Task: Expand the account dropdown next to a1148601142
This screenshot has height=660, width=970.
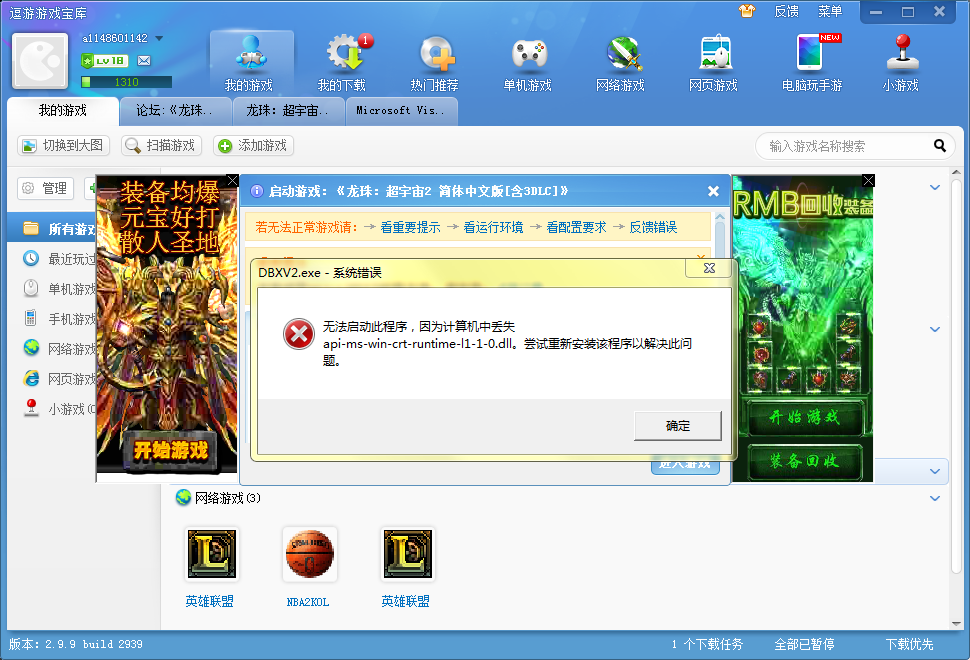Action: (159, 38)
